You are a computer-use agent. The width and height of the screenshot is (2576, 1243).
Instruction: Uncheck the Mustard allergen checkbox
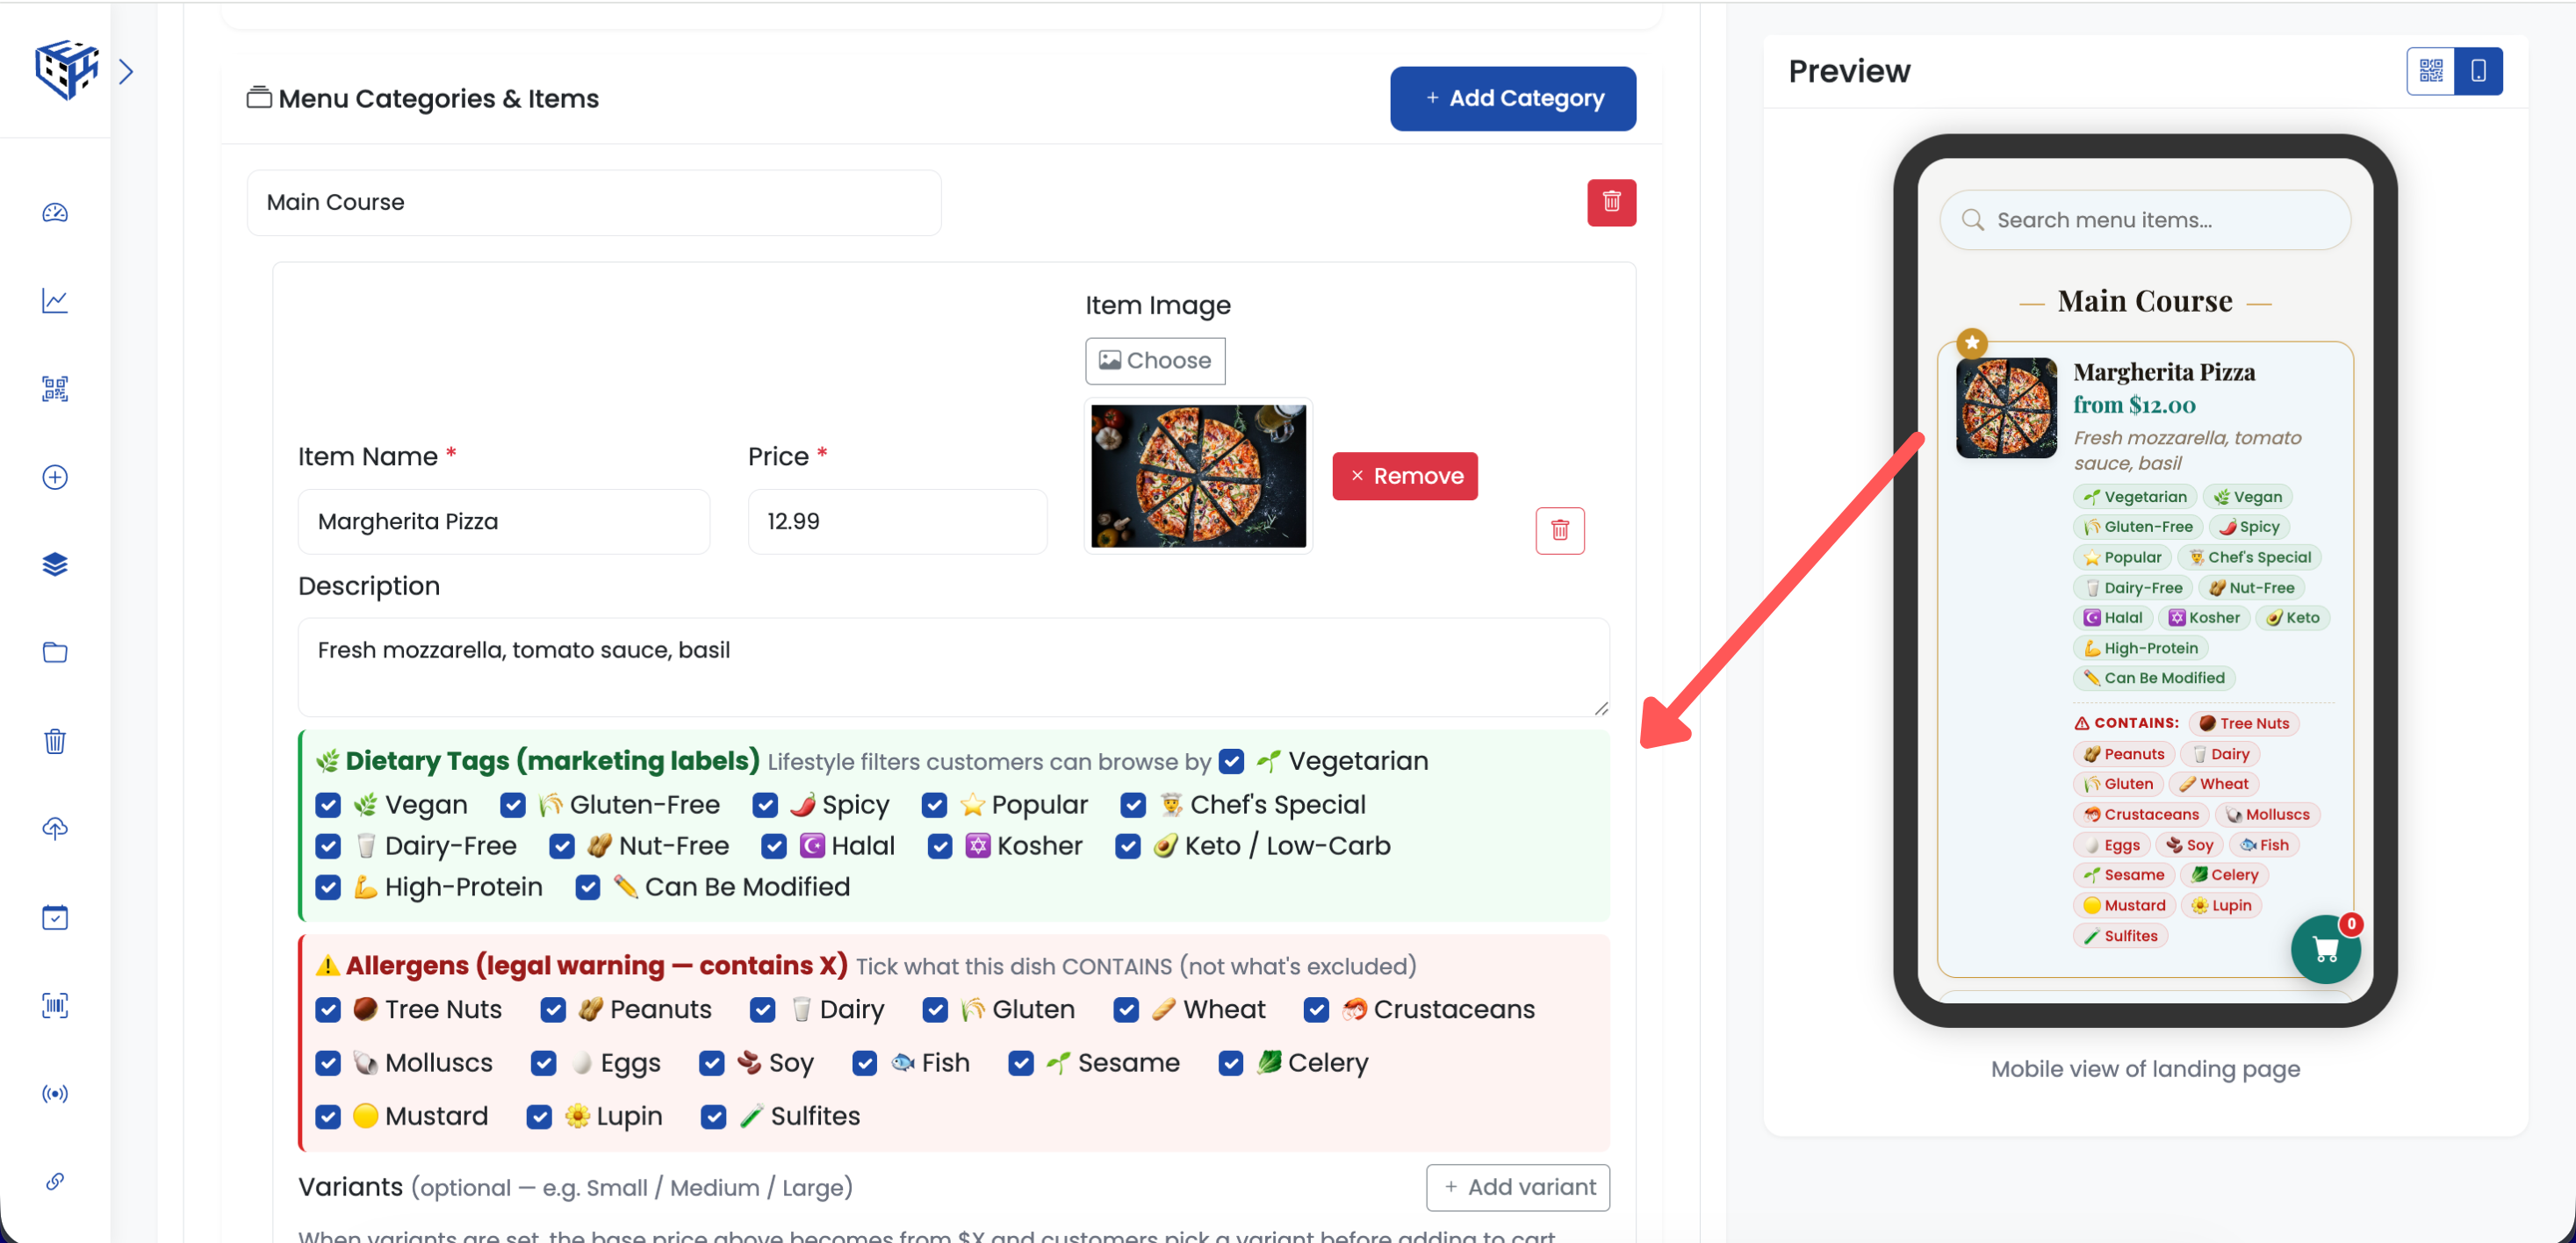[x=328, y=1117]
